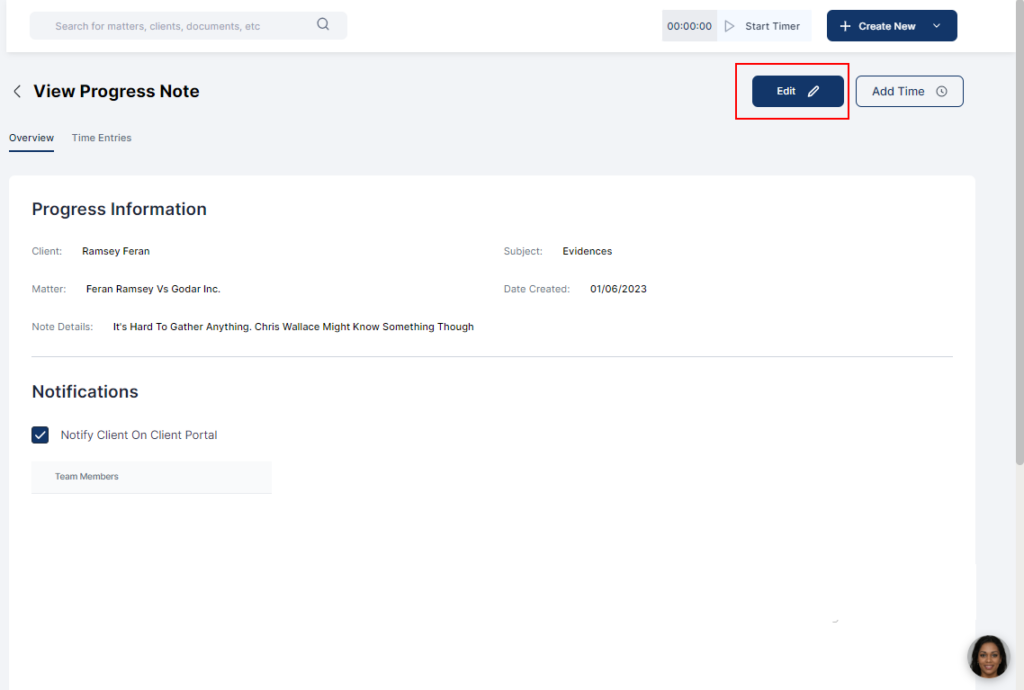Select the Overview tab

tap(31, 138)
